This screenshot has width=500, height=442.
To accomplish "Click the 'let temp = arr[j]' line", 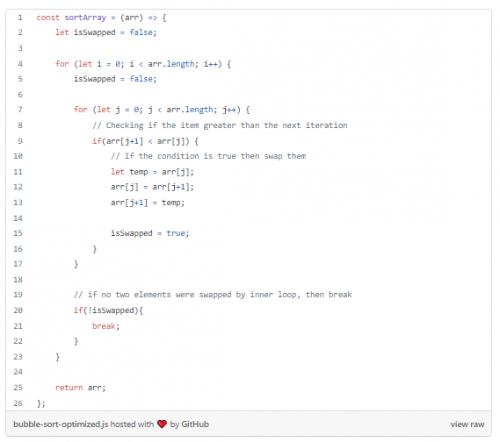I will (x=152, y=172).
